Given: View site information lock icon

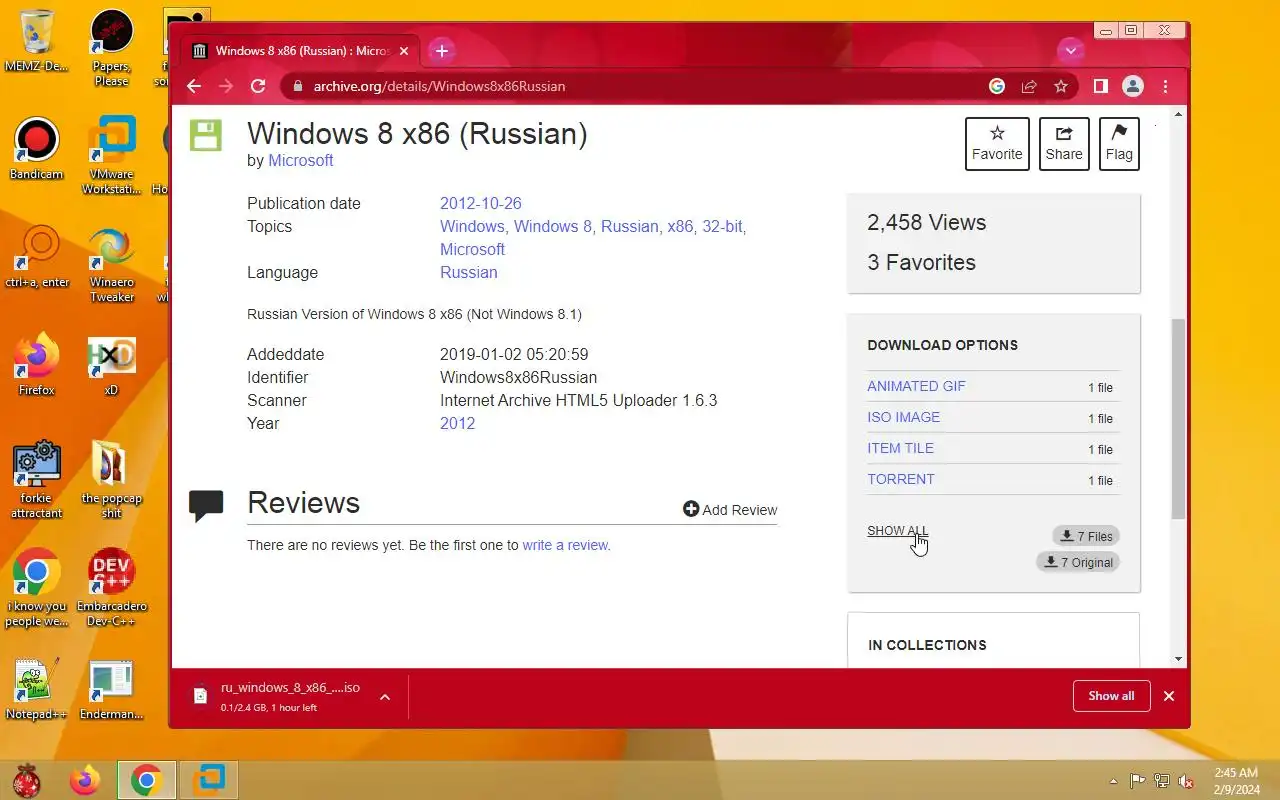Looking at the screenshot, I should tap(296, 86).
